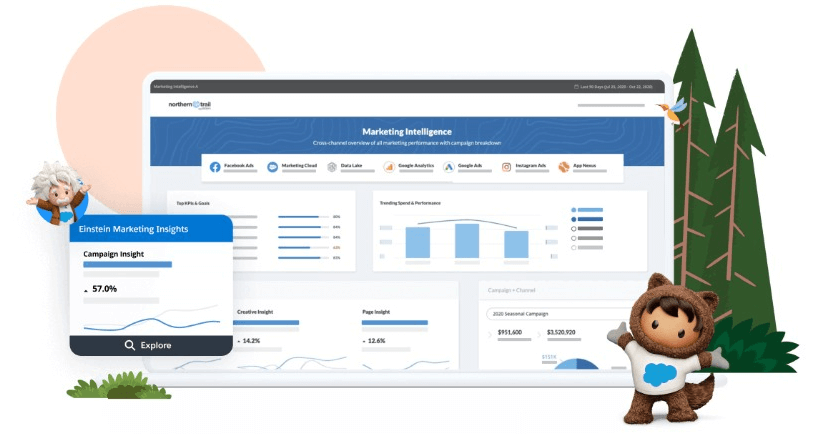Select the Facebook Ads label

click(239, 165)
